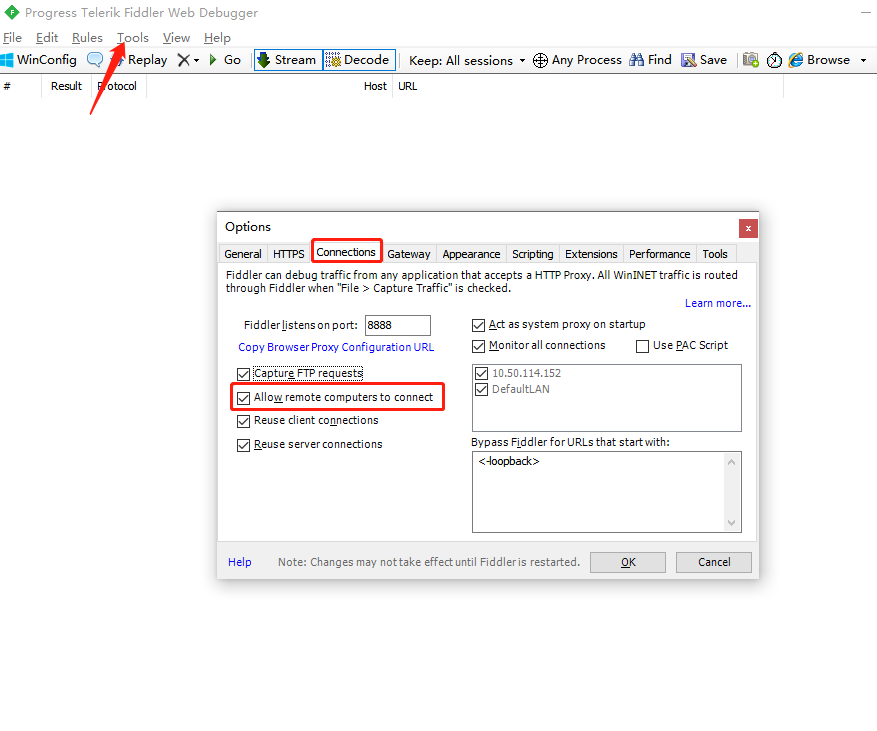
Task: Open WinConfig from the toolbar
Action: (x=39, y=60)
